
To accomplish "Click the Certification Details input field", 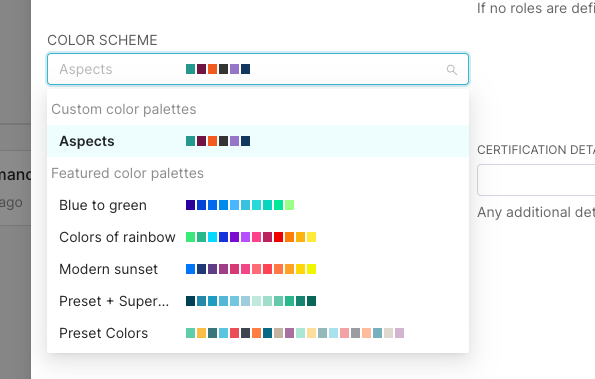I will pos(536,180).
